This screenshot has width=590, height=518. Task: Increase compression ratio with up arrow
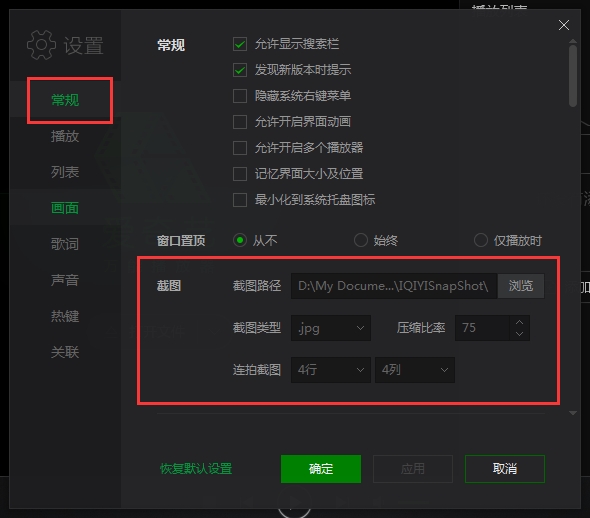[519, 322]
